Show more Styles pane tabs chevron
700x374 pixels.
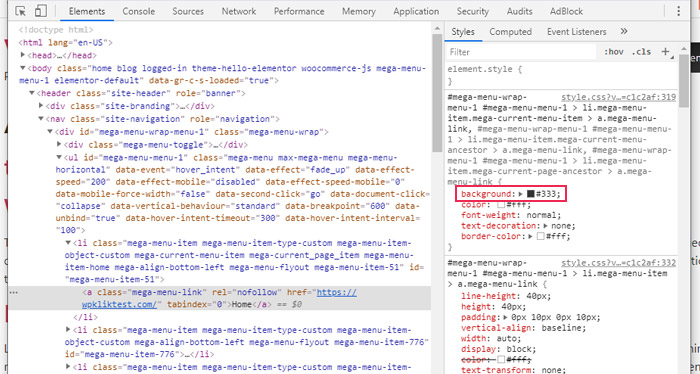pos(624,31)
